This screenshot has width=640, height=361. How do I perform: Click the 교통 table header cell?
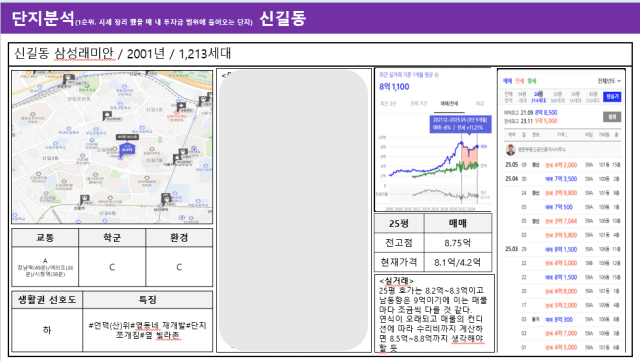coord(45,238)
